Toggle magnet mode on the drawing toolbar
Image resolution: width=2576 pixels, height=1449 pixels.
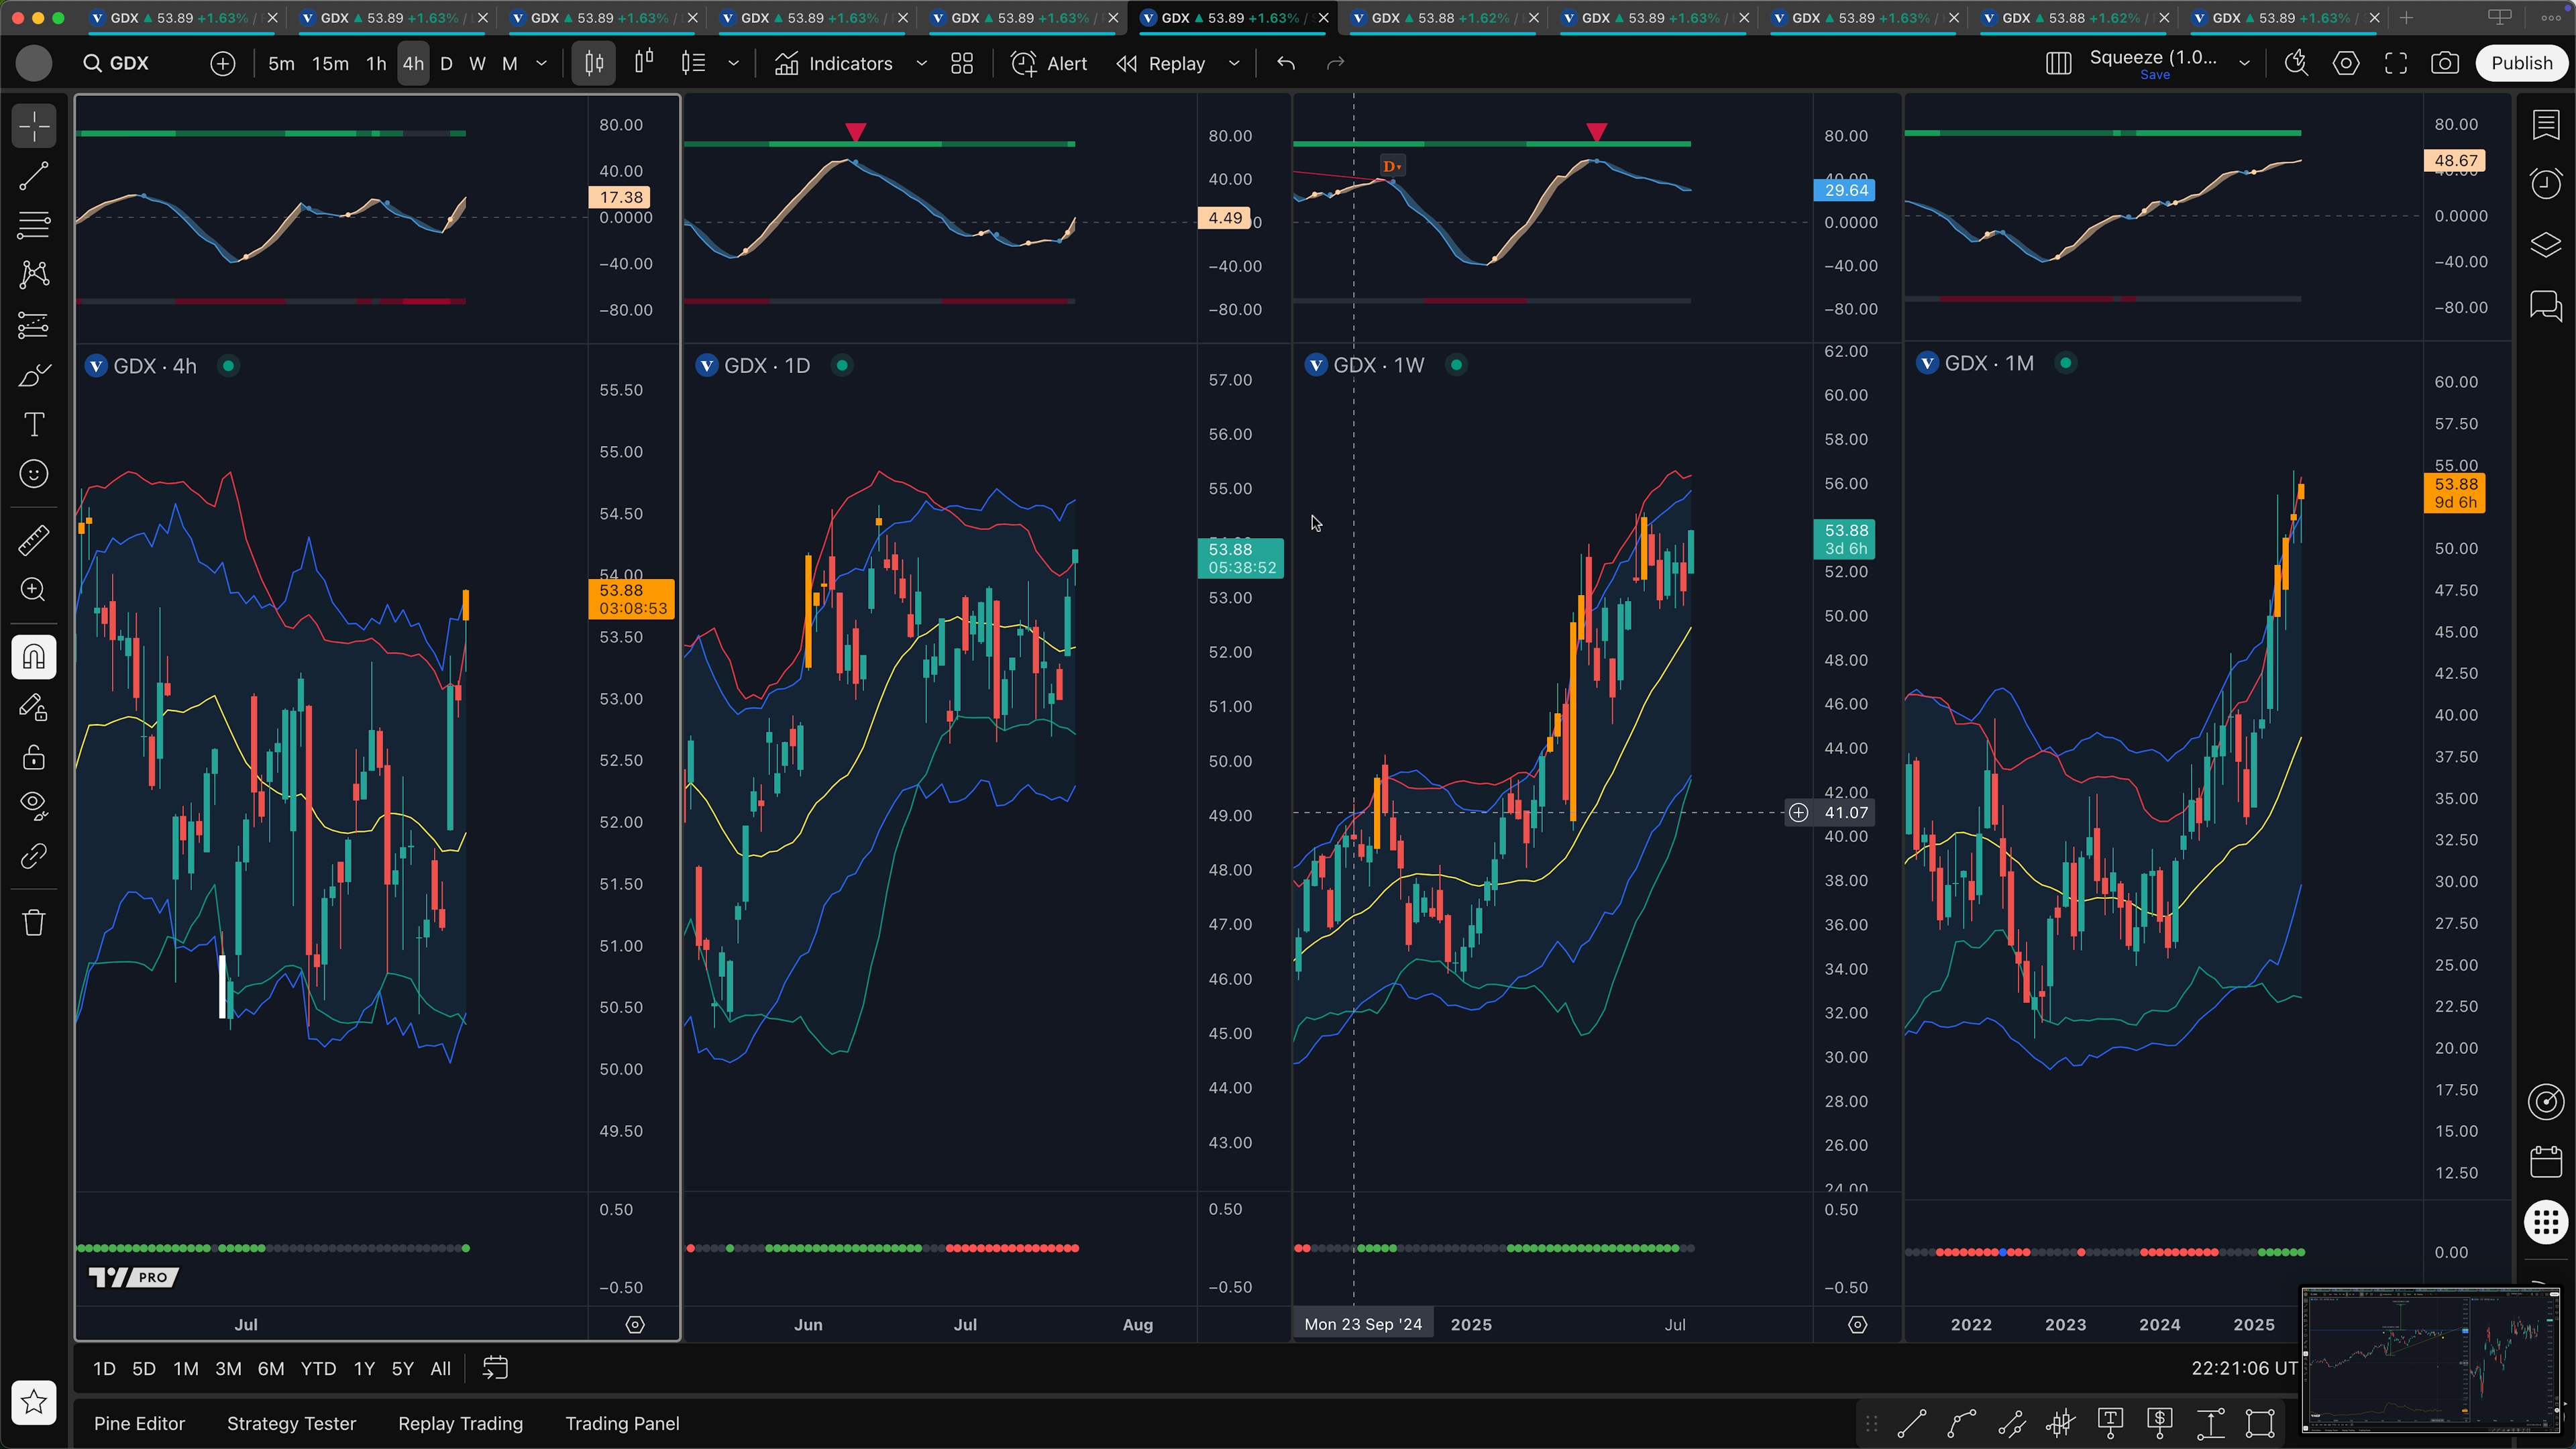pos(34,657)
